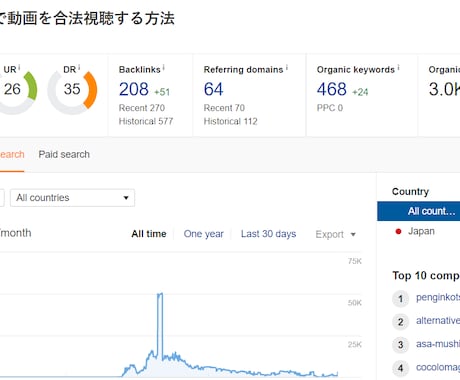Switch to the Paid search tab

tap(64, 154)
